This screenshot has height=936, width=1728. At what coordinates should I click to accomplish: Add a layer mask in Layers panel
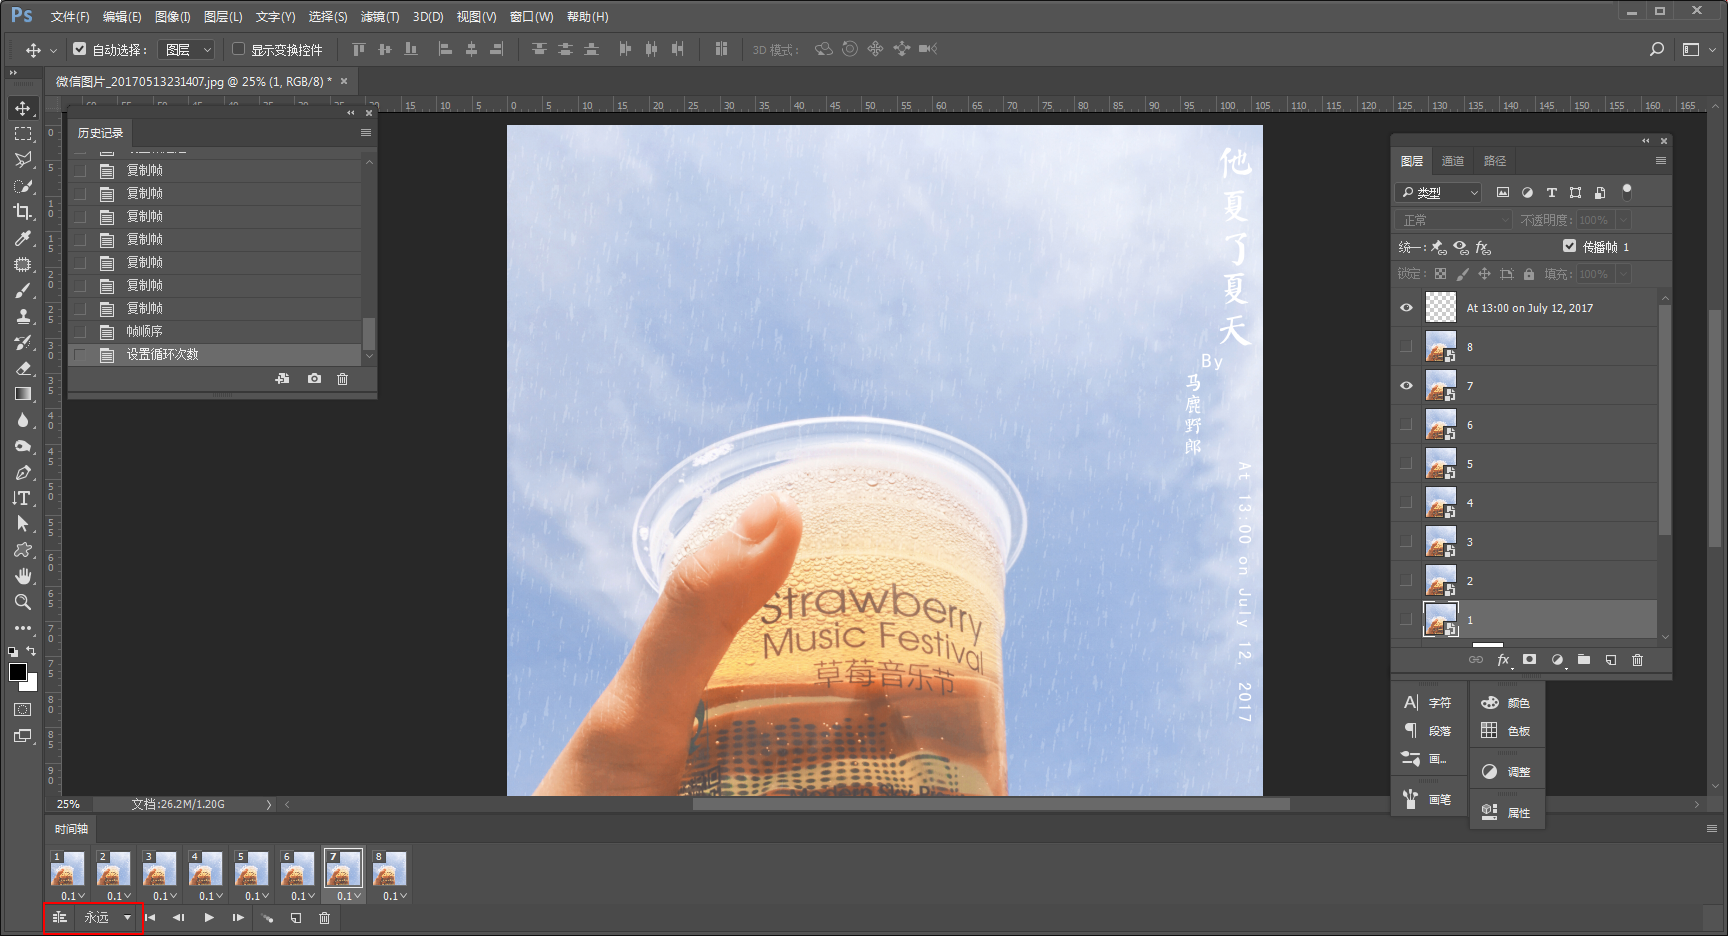coord(1530,660)
